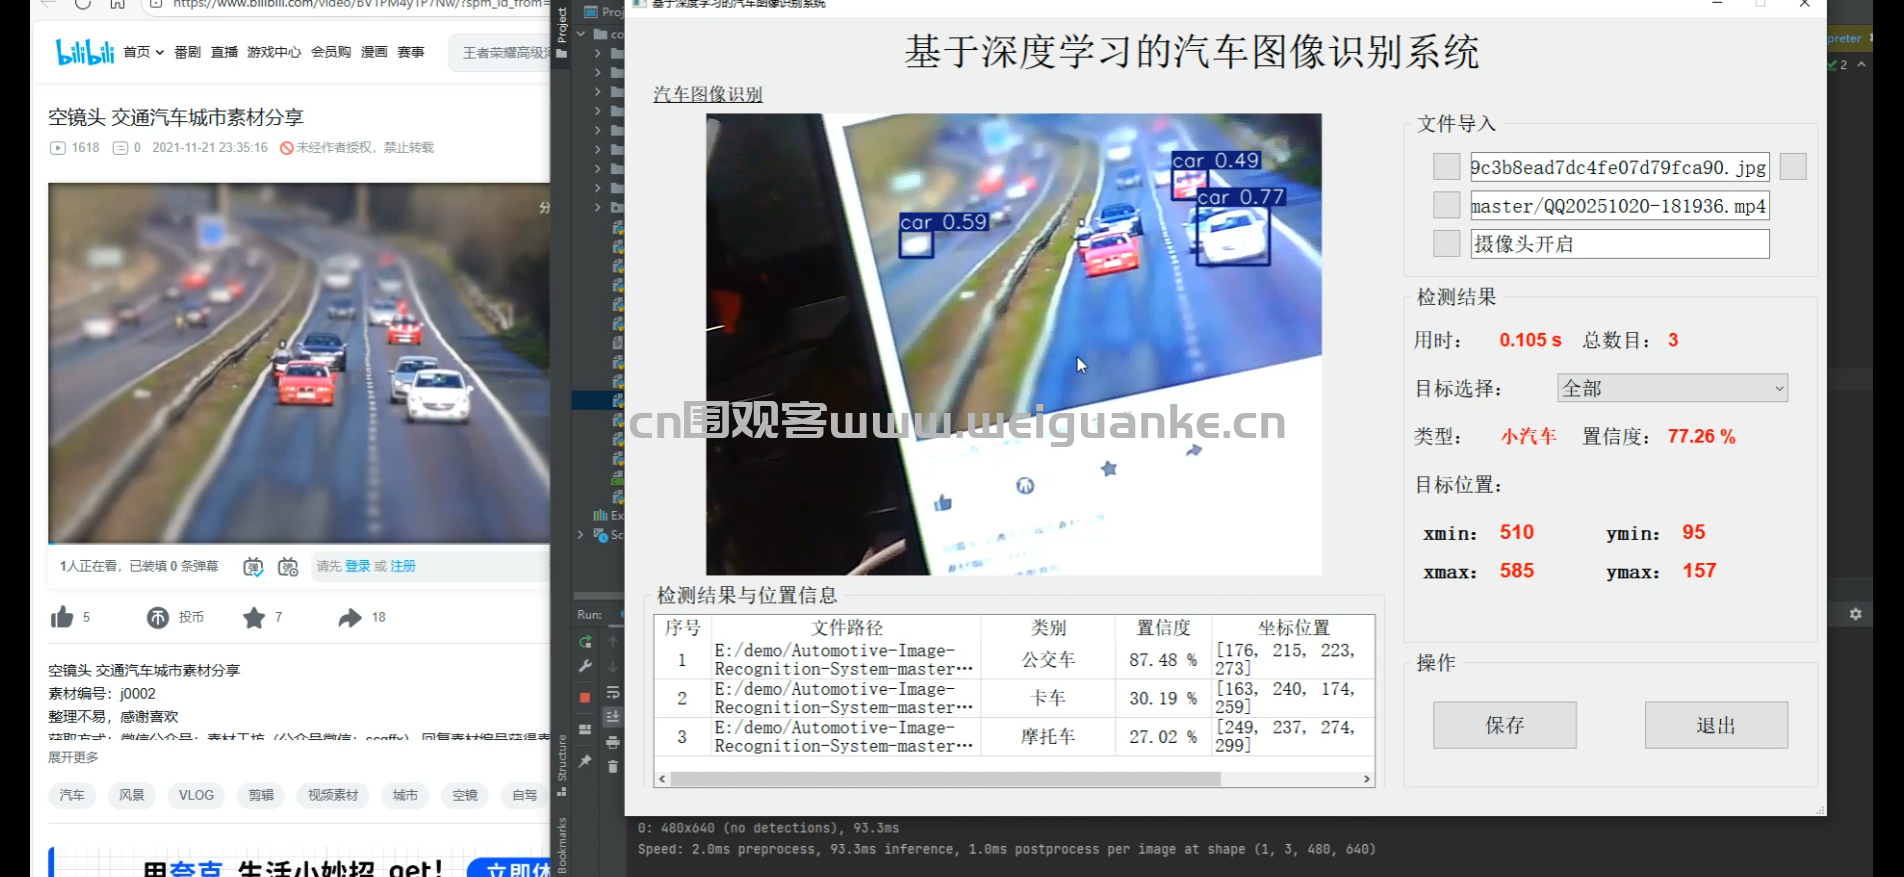The height and width of the screenshot is (877, 1904).
Task: Click the printer icon in Run panel
Action: pos(613,742)
